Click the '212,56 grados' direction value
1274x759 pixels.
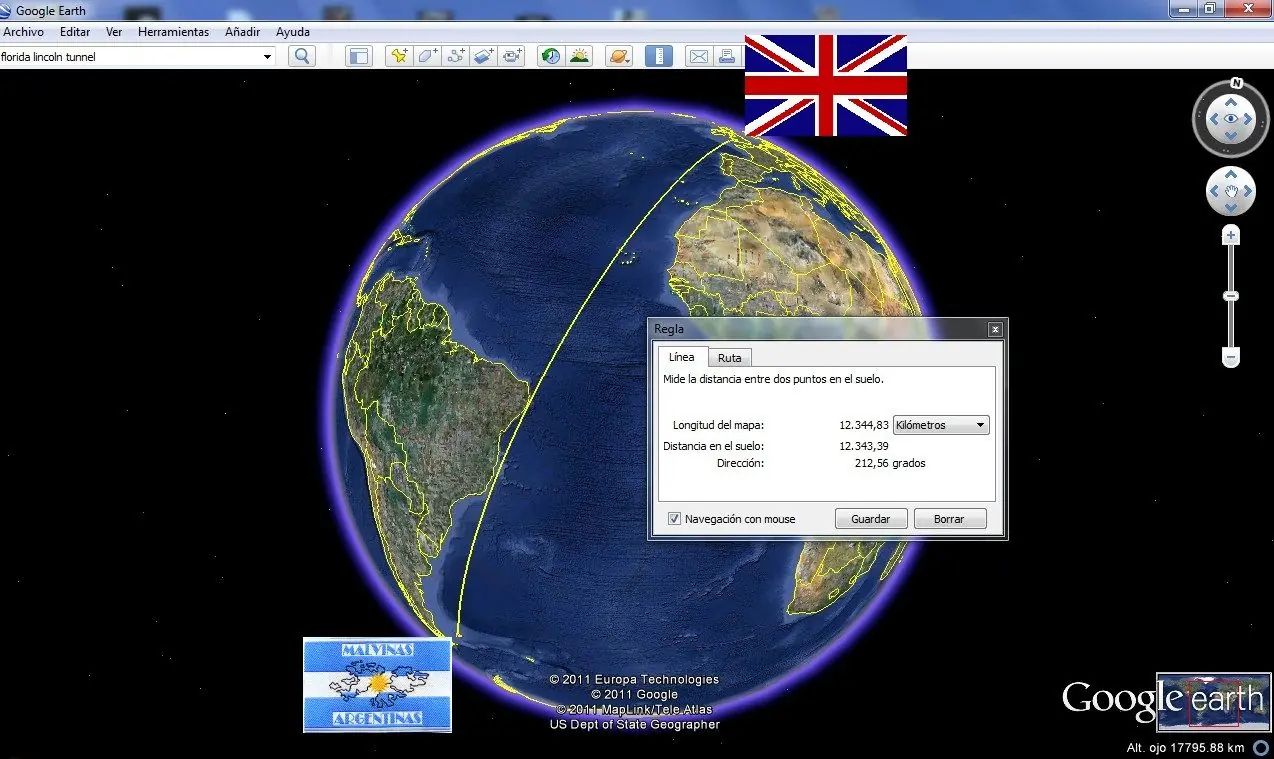tap(890, 463)
